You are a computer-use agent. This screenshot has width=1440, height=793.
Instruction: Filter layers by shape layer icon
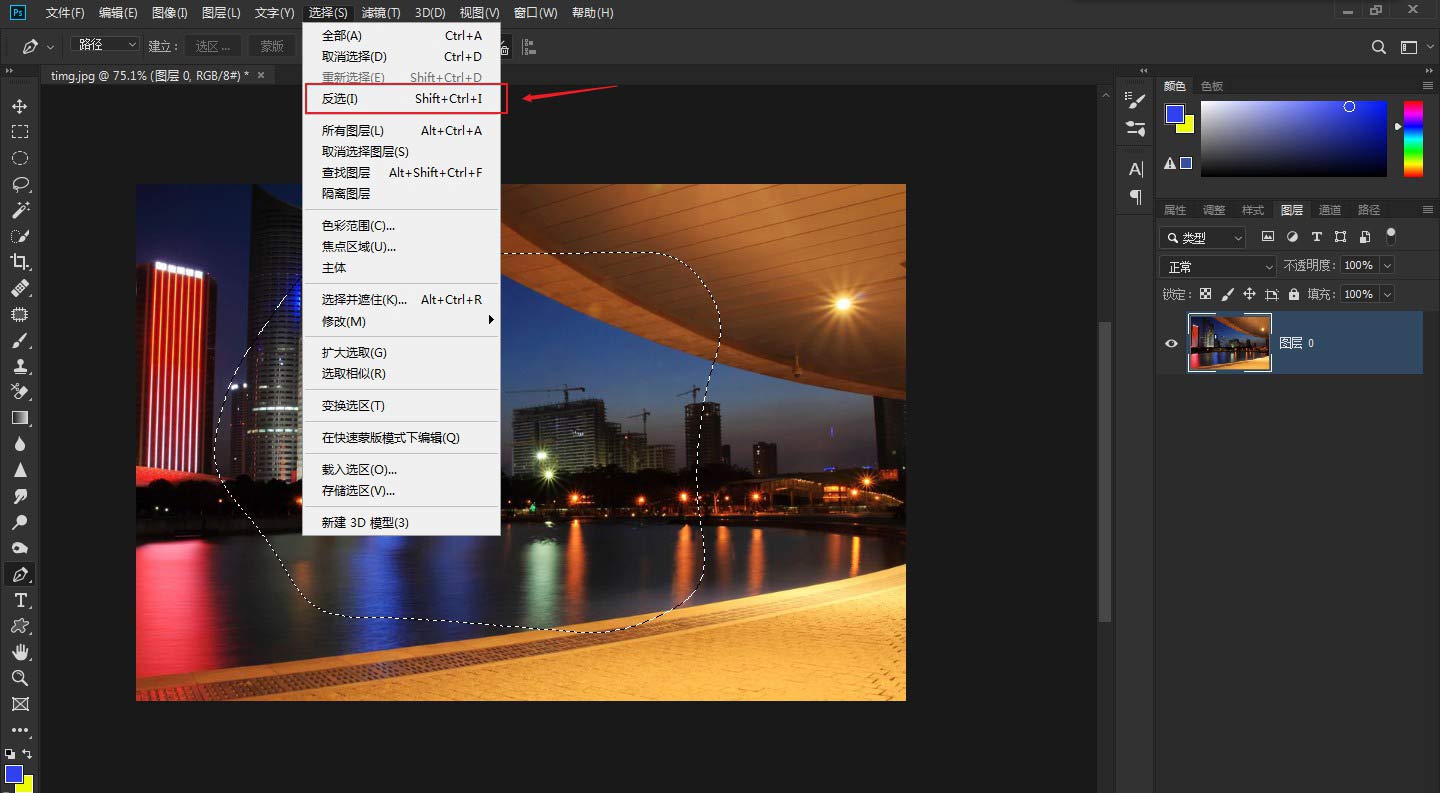point(1340,237)
